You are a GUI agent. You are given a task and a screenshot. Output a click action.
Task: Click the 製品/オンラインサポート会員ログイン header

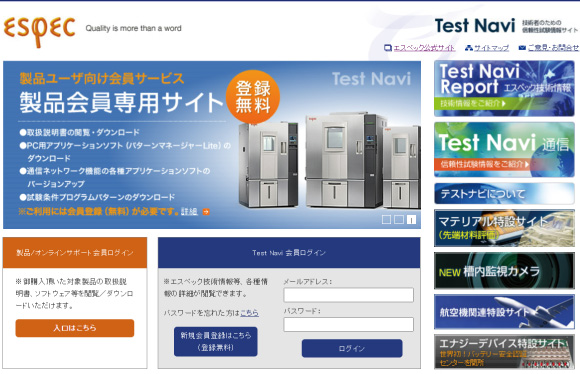coord(75,253)
